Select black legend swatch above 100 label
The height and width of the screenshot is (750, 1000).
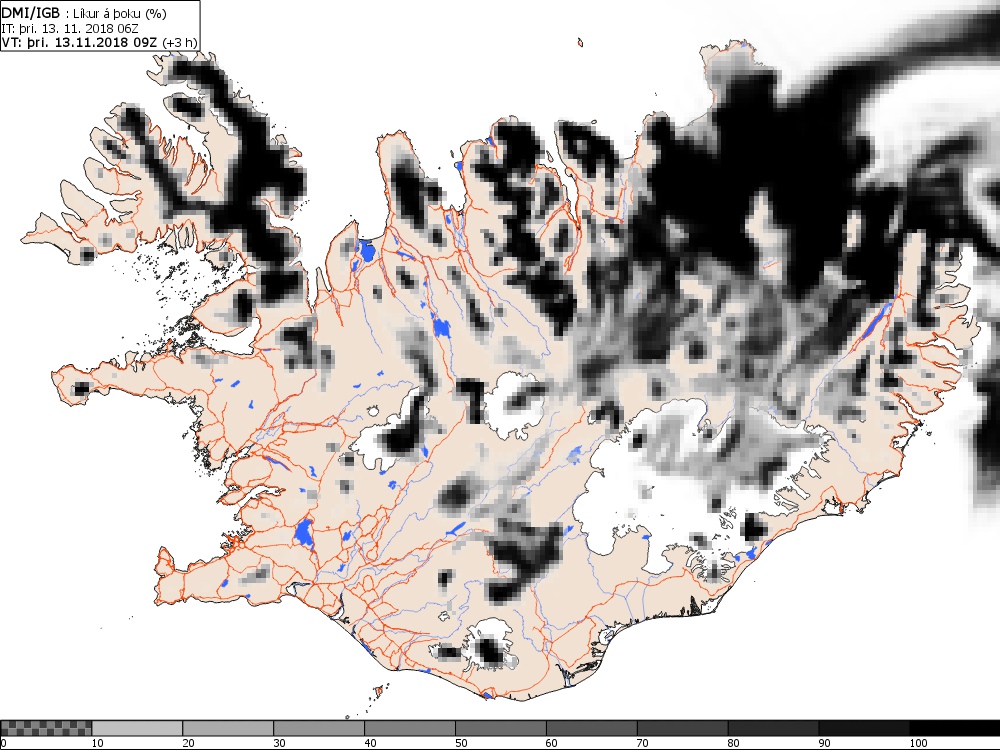(955, 728)
